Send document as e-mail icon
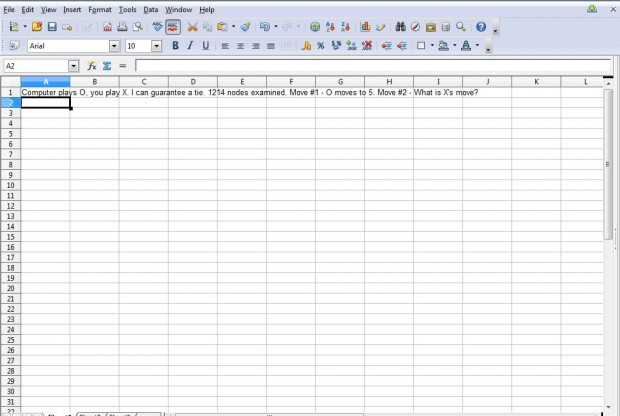Viewport: 620px width, 416px height. 67,27
